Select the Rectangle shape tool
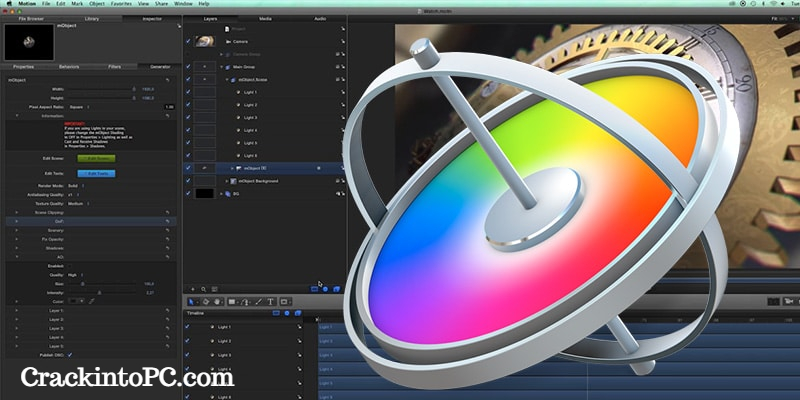Viewport: 800px width, 400px height. point(232,302)
